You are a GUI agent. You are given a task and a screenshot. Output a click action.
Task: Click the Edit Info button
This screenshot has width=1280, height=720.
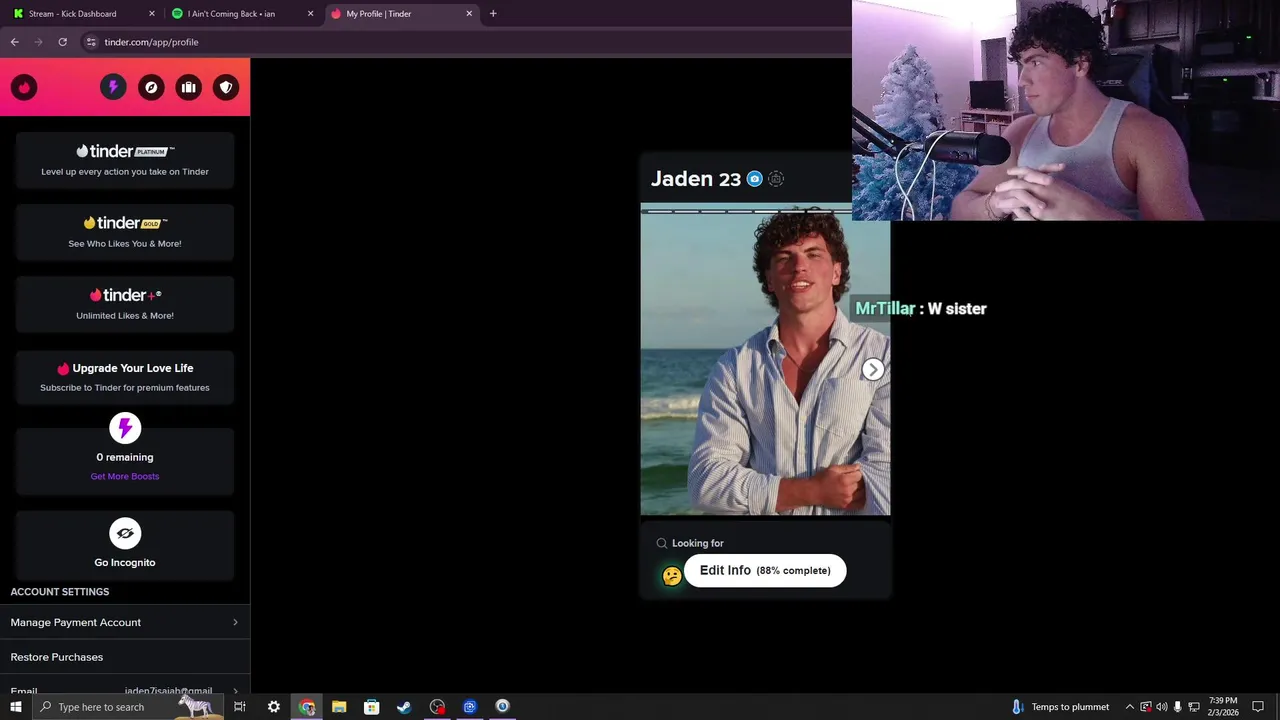pyautogui.click(x=765, y=570)
